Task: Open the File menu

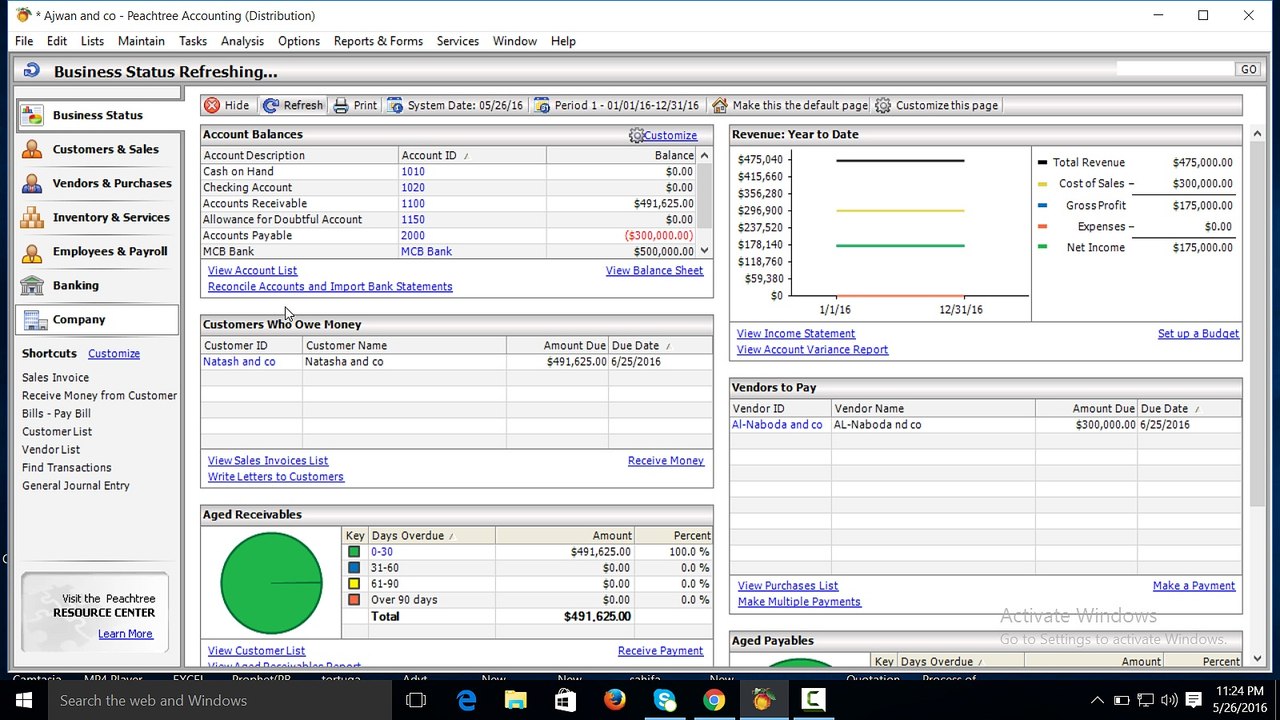Action: coord(24,41)
